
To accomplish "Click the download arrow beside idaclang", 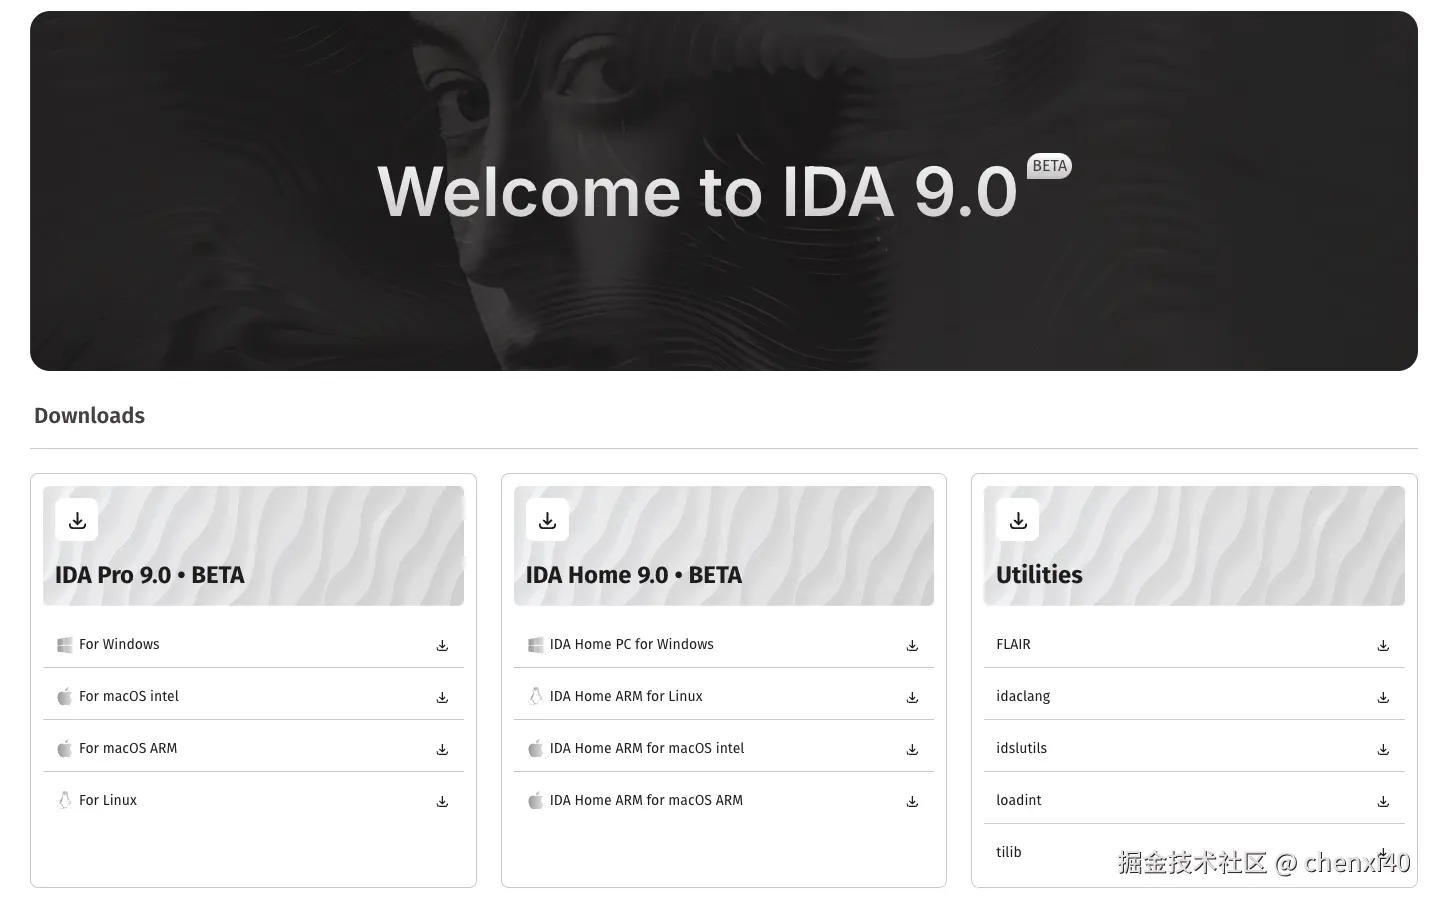I will [x=1383, y=698].
